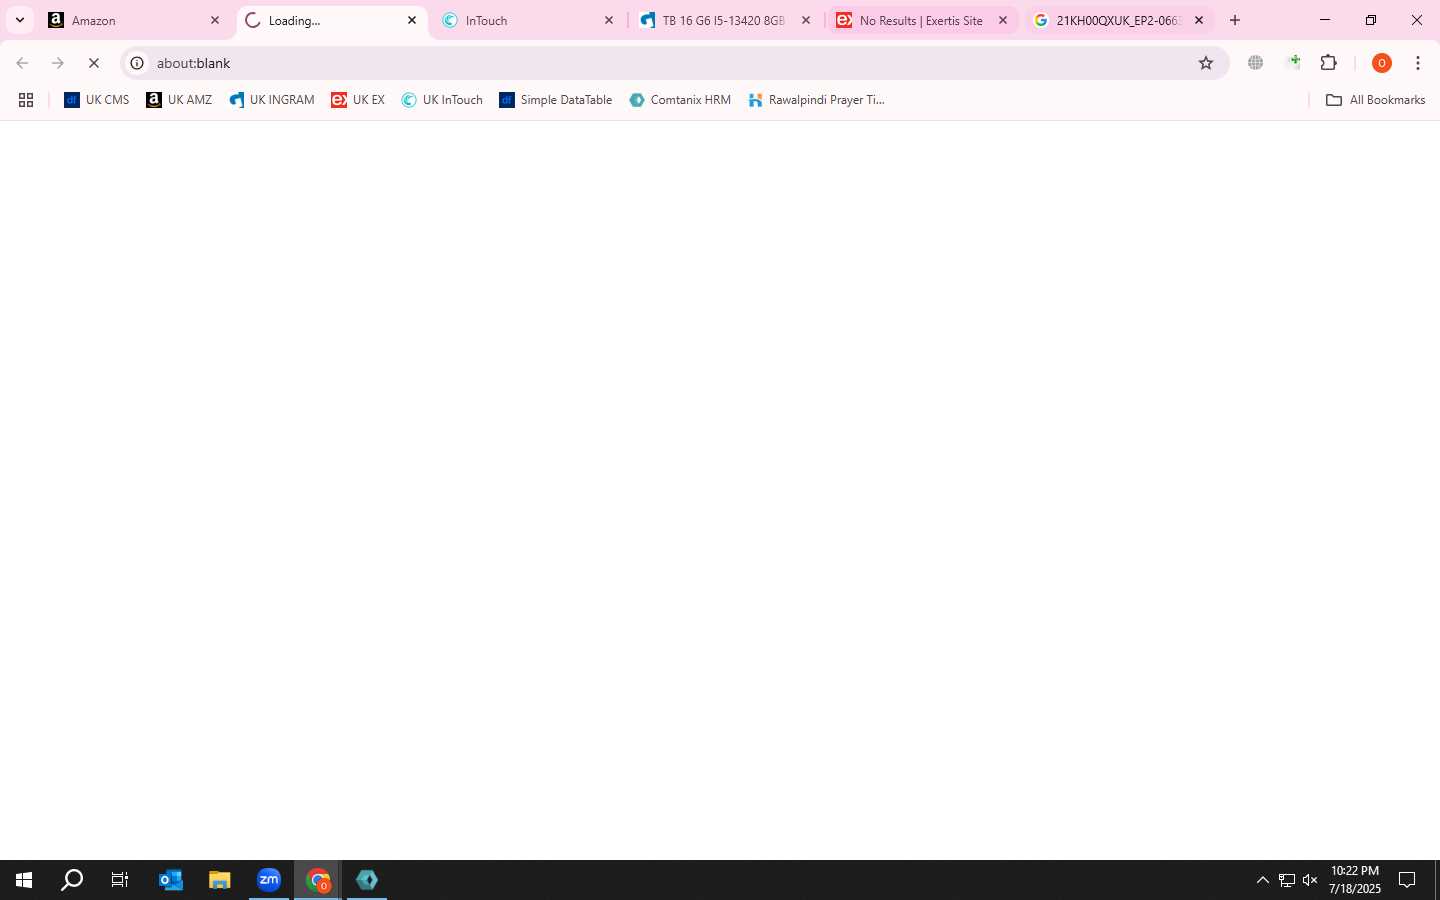Image resolution: width=1440 pixels, height=900 pixels.
Task: Switch to the Amazon tab
Action: pos(135,20)
